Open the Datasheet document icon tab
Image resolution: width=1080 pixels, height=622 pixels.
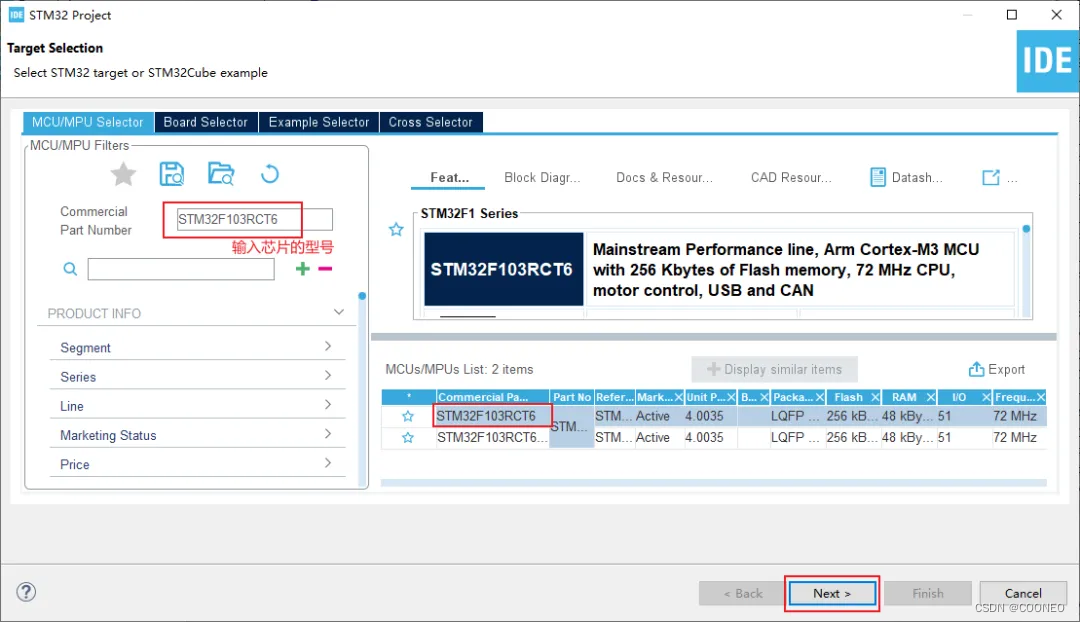878,177
